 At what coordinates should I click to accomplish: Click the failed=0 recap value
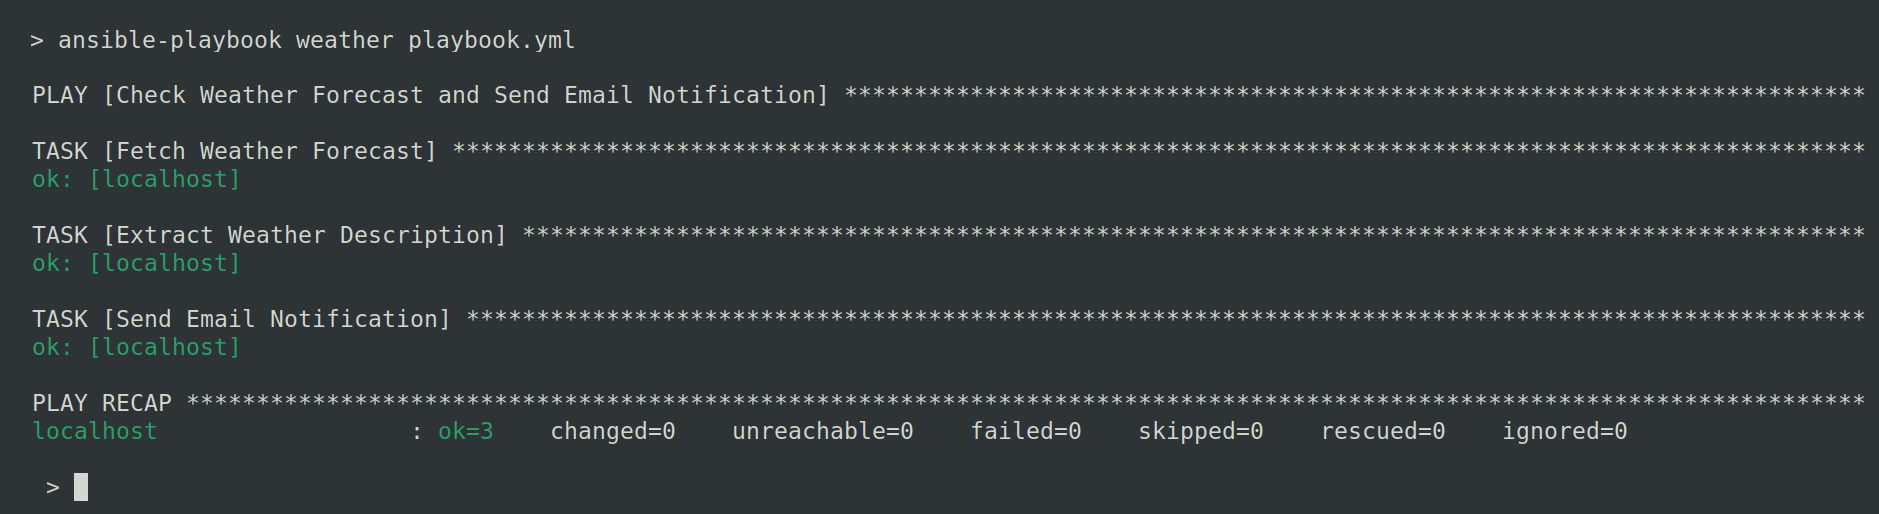click(1026, 431)
